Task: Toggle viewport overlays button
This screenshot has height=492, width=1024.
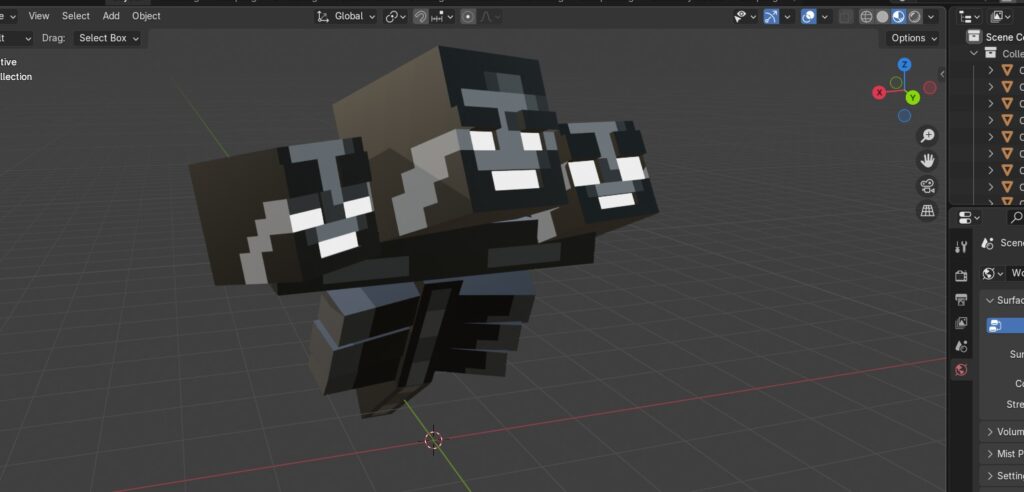Action: [x=808, y=16]
